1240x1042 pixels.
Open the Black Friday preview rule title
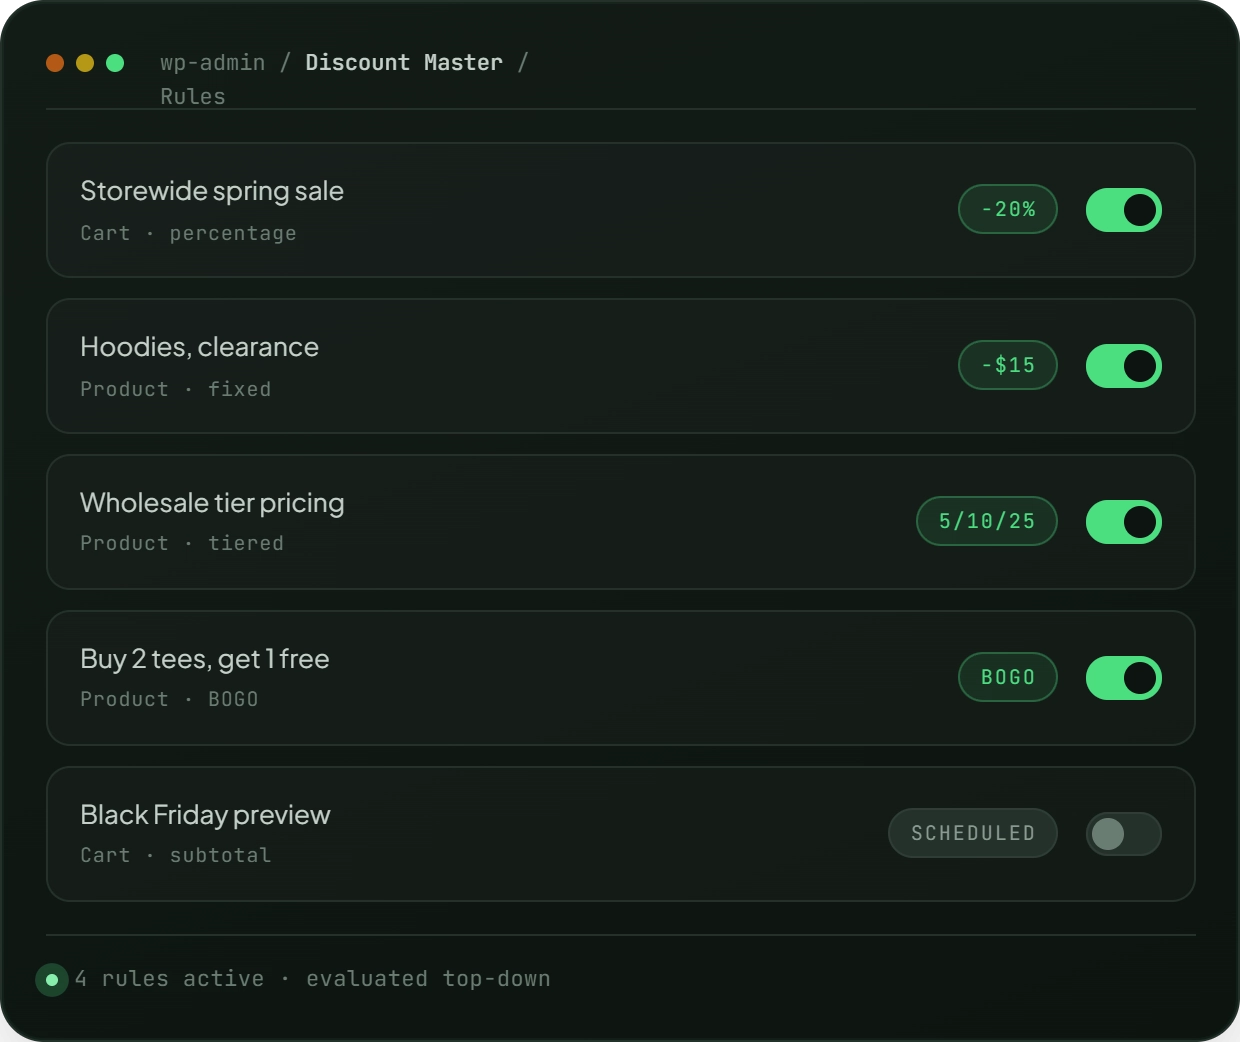coord(205,815)
